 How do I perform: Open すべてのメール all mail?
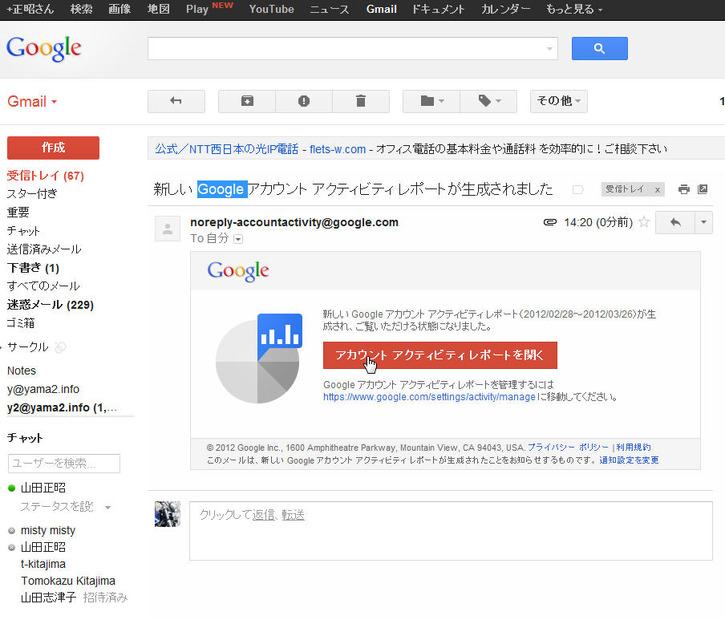tap(43, 286)
